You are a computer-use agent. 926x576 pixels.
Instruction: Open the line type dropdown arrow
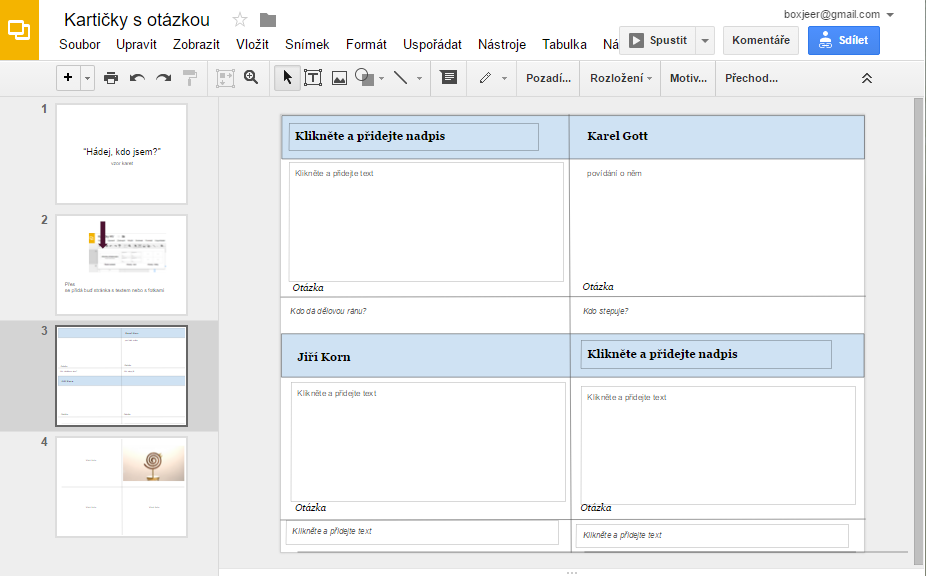[419, 78]
